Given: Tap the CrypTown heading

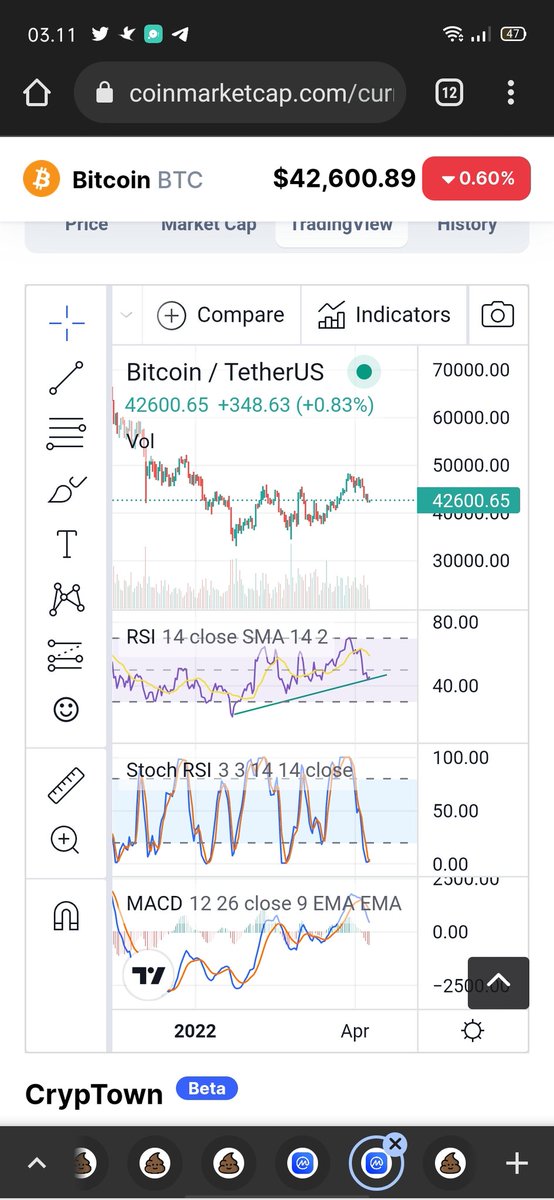Looking at the screenshot, I should (94, 1094).
